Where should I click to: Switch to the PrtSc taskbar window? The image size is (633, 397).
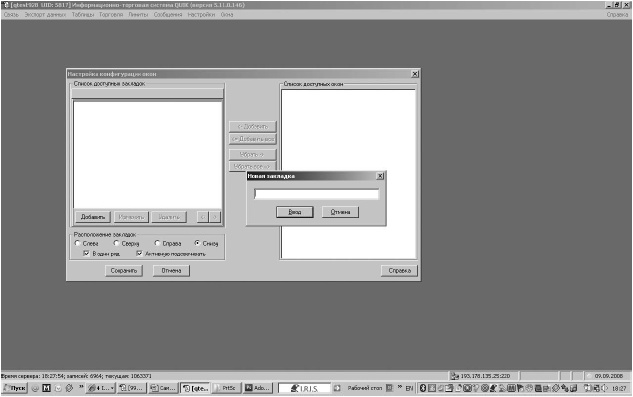tap(226, 388)
